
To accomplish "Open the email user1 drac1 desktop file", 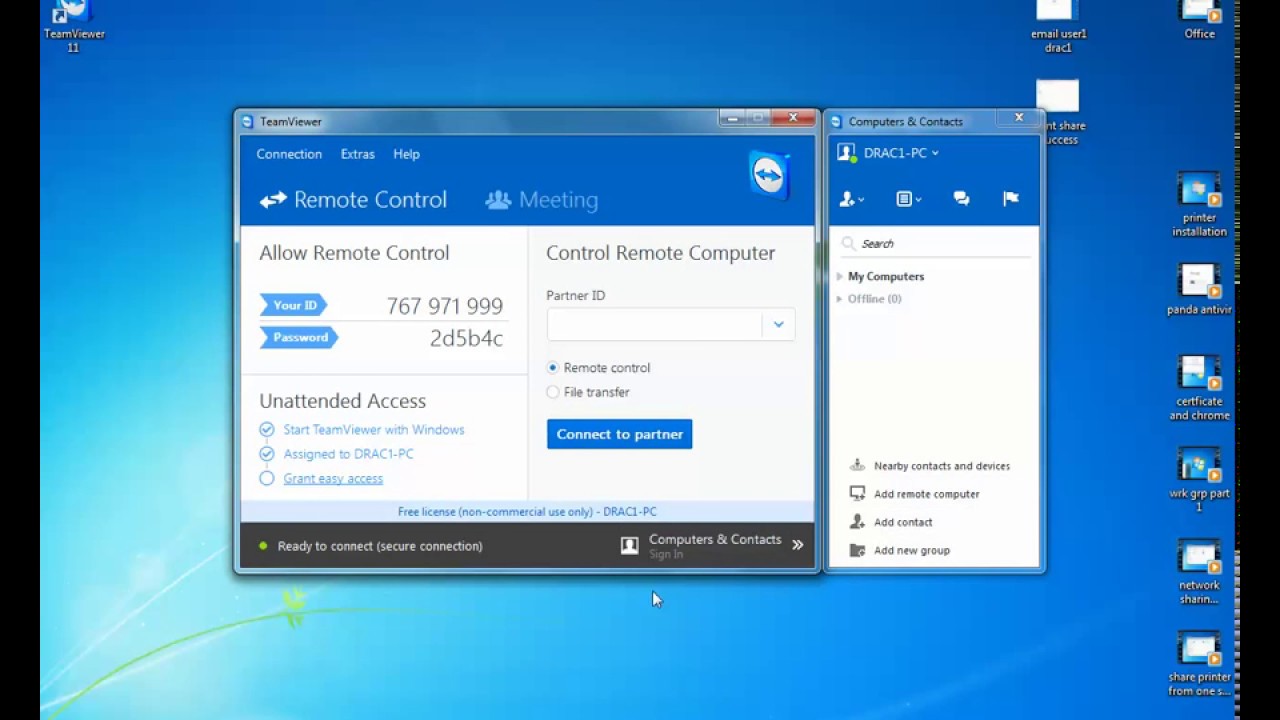I will click(1058, 26).
